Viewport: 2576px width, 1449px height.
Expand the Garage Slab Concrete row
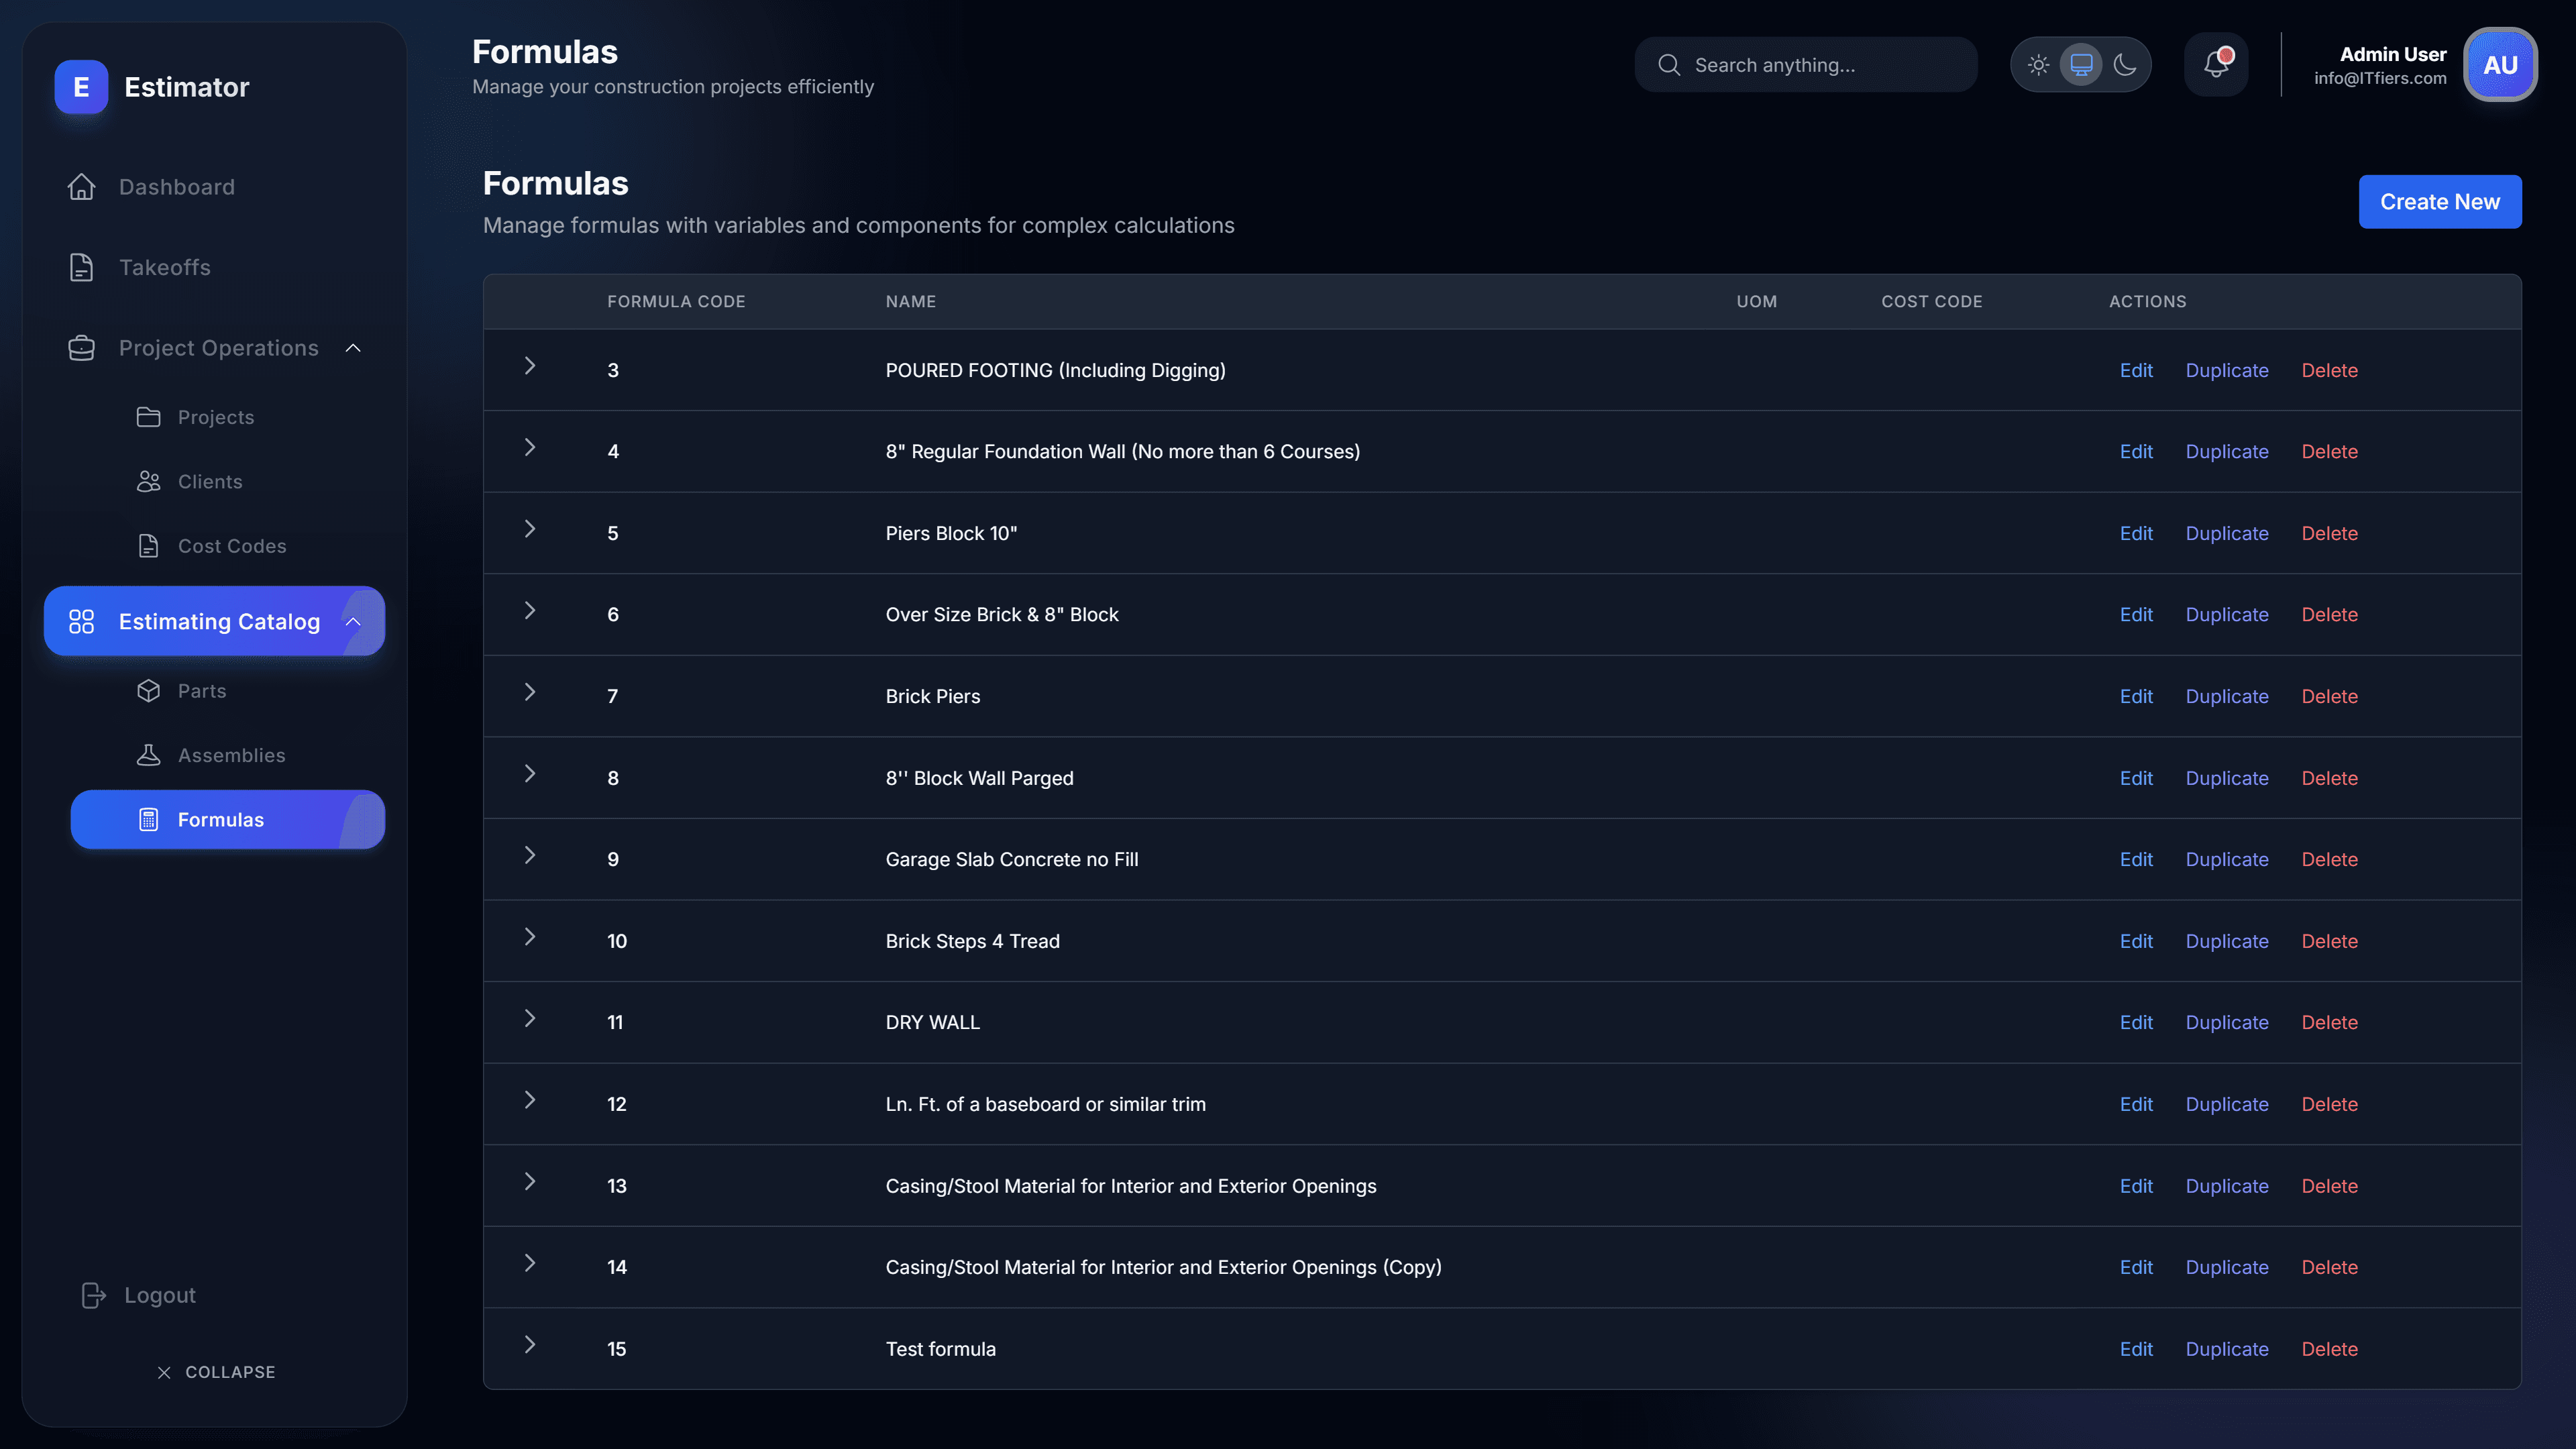click(x=530, y=855)
